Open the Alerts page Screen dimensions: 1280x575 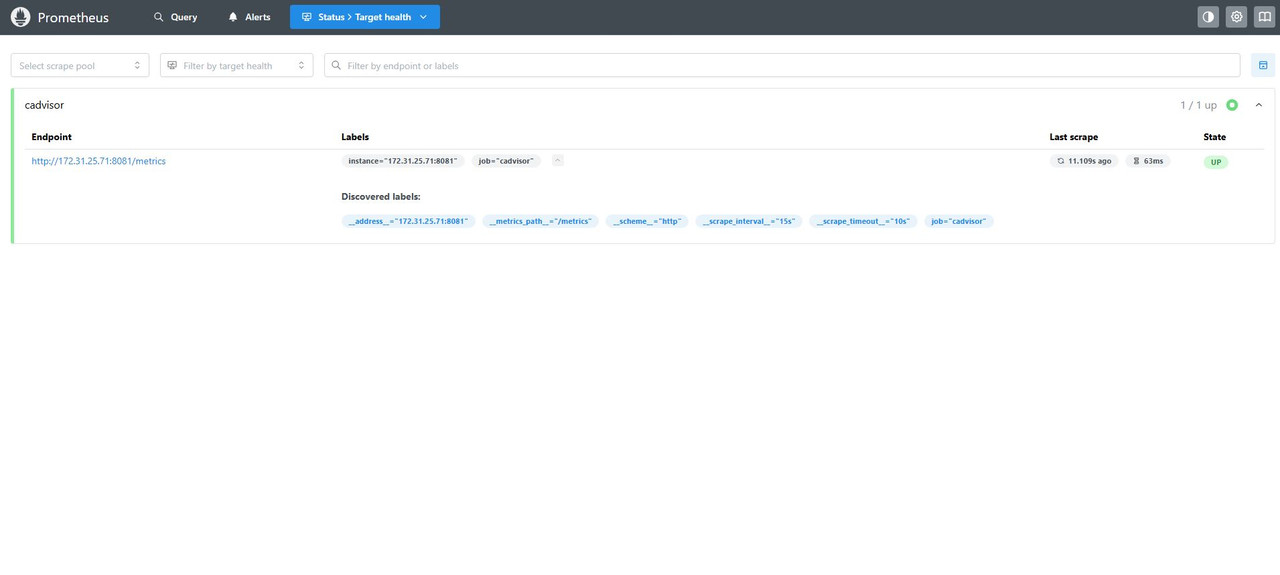tap(249, 17)
